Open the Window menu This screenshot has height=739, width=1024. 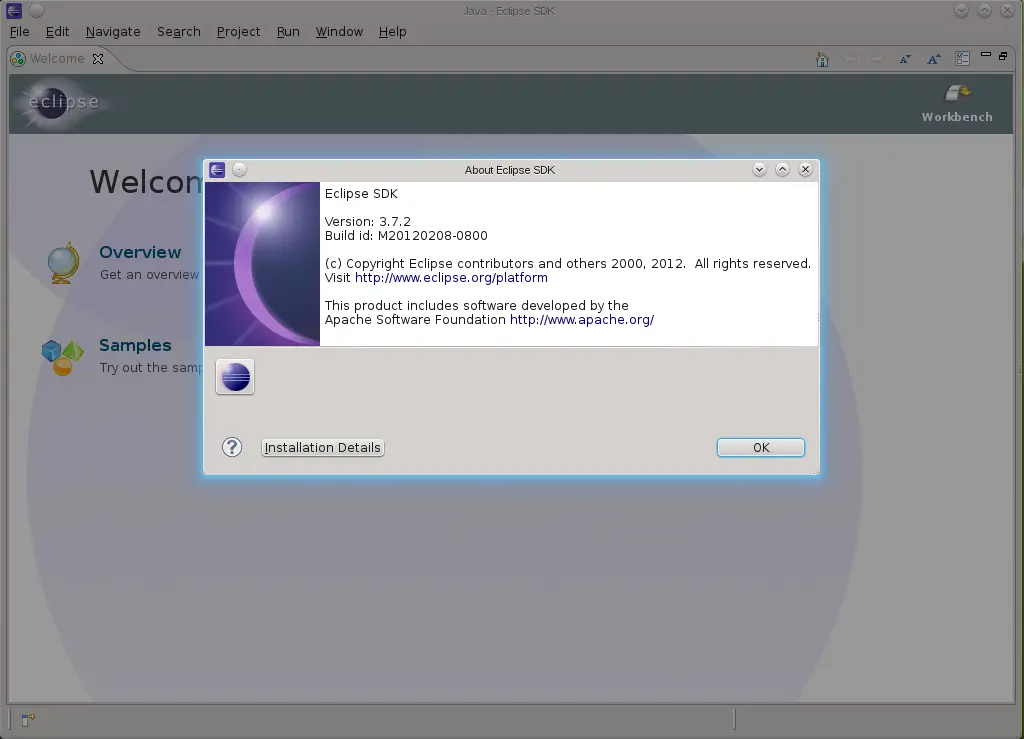coord(339,31)
